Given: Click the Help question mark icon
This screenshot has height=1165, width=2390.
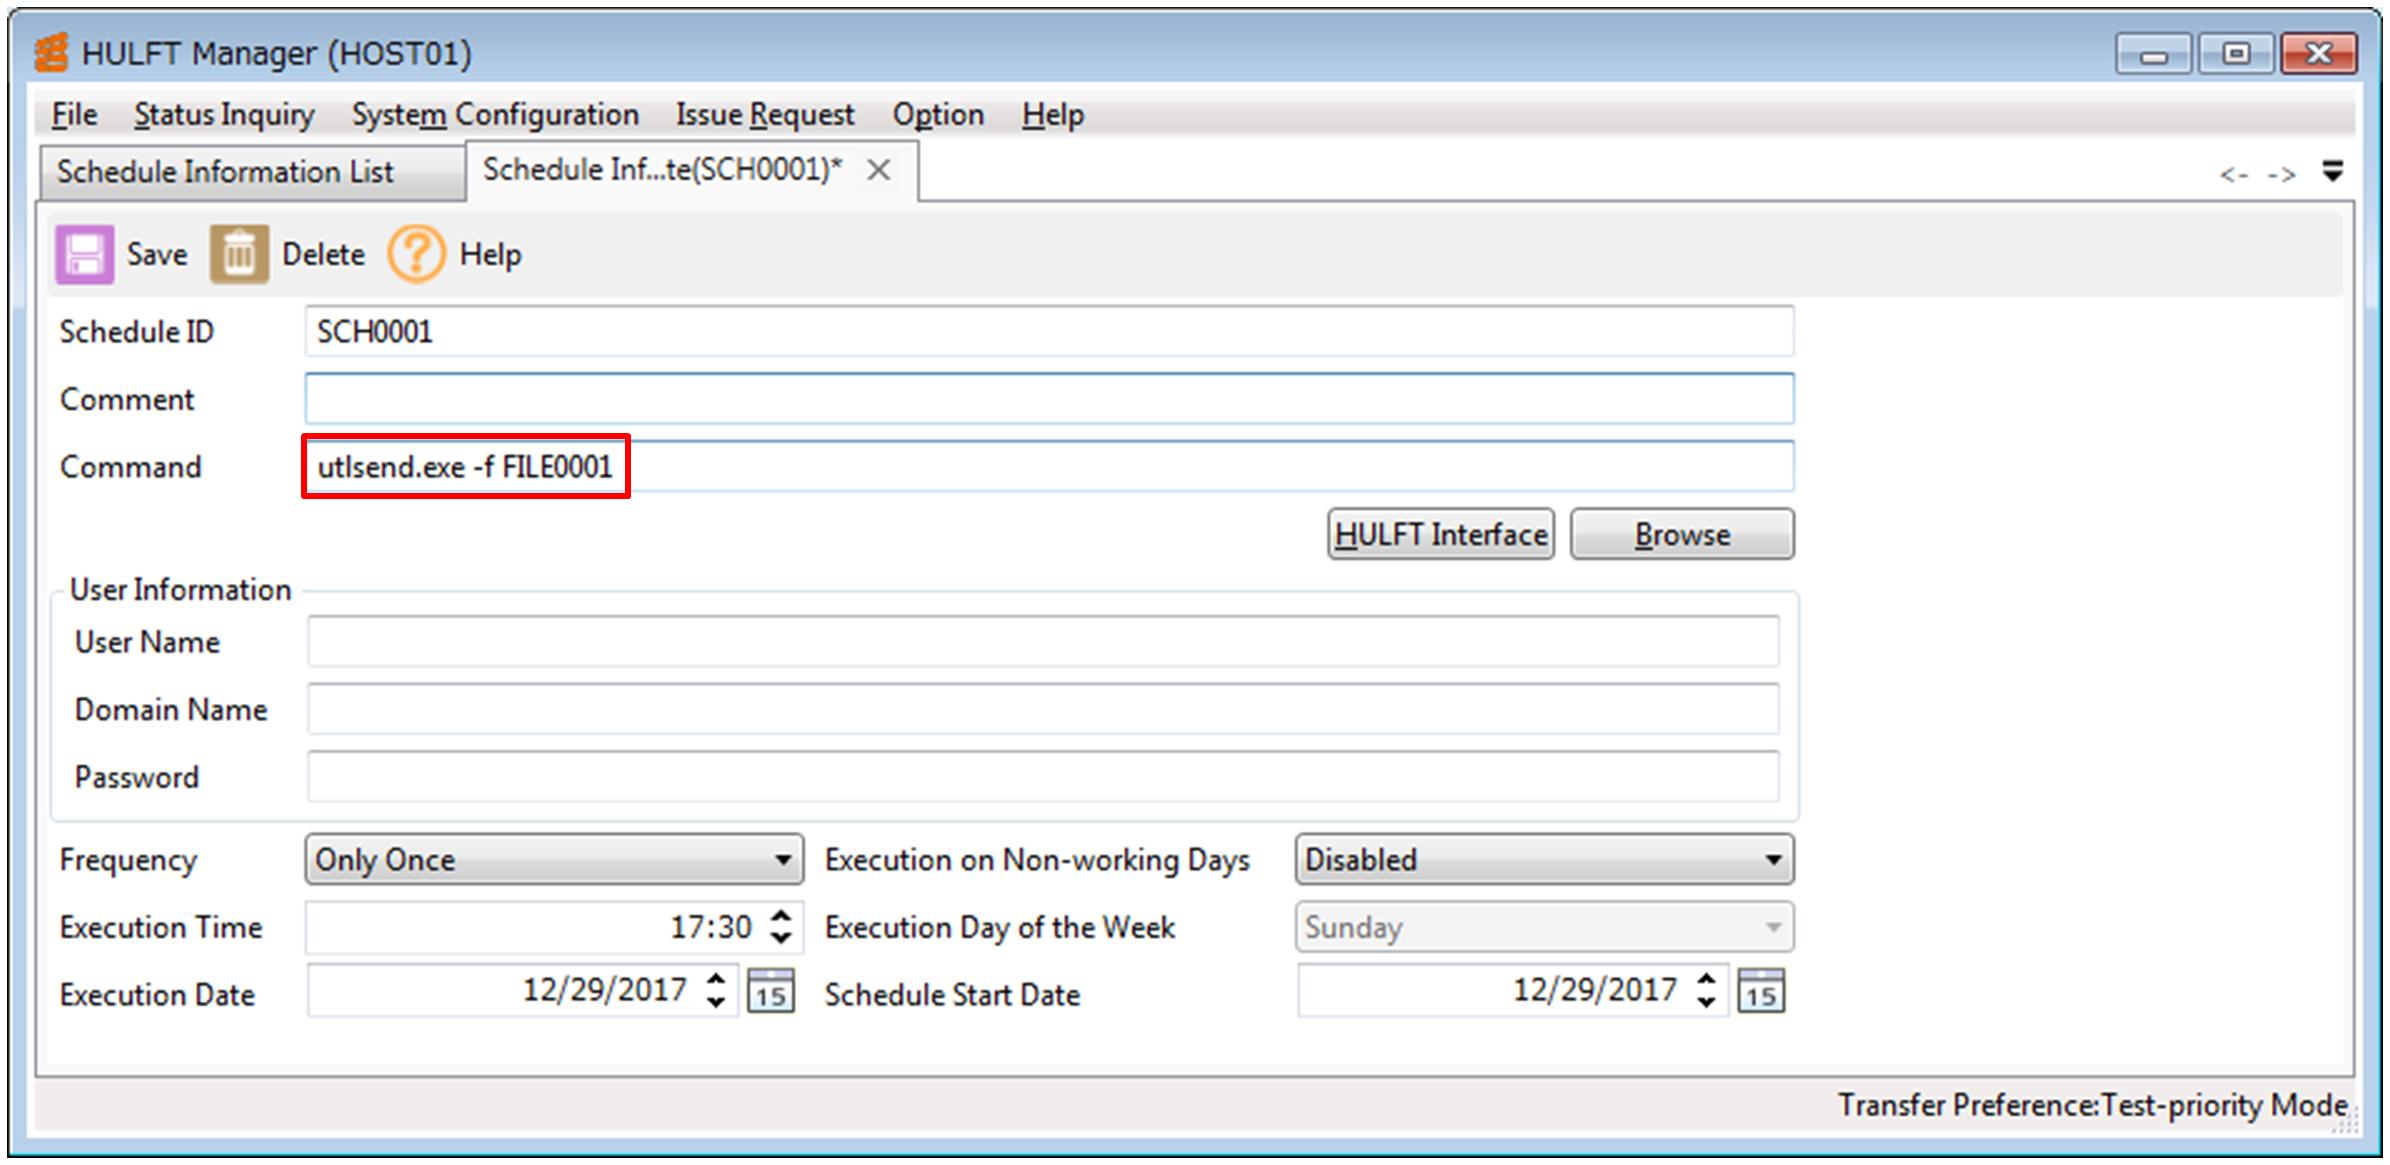Looking at the screenshot, I should tap(416, 254).
